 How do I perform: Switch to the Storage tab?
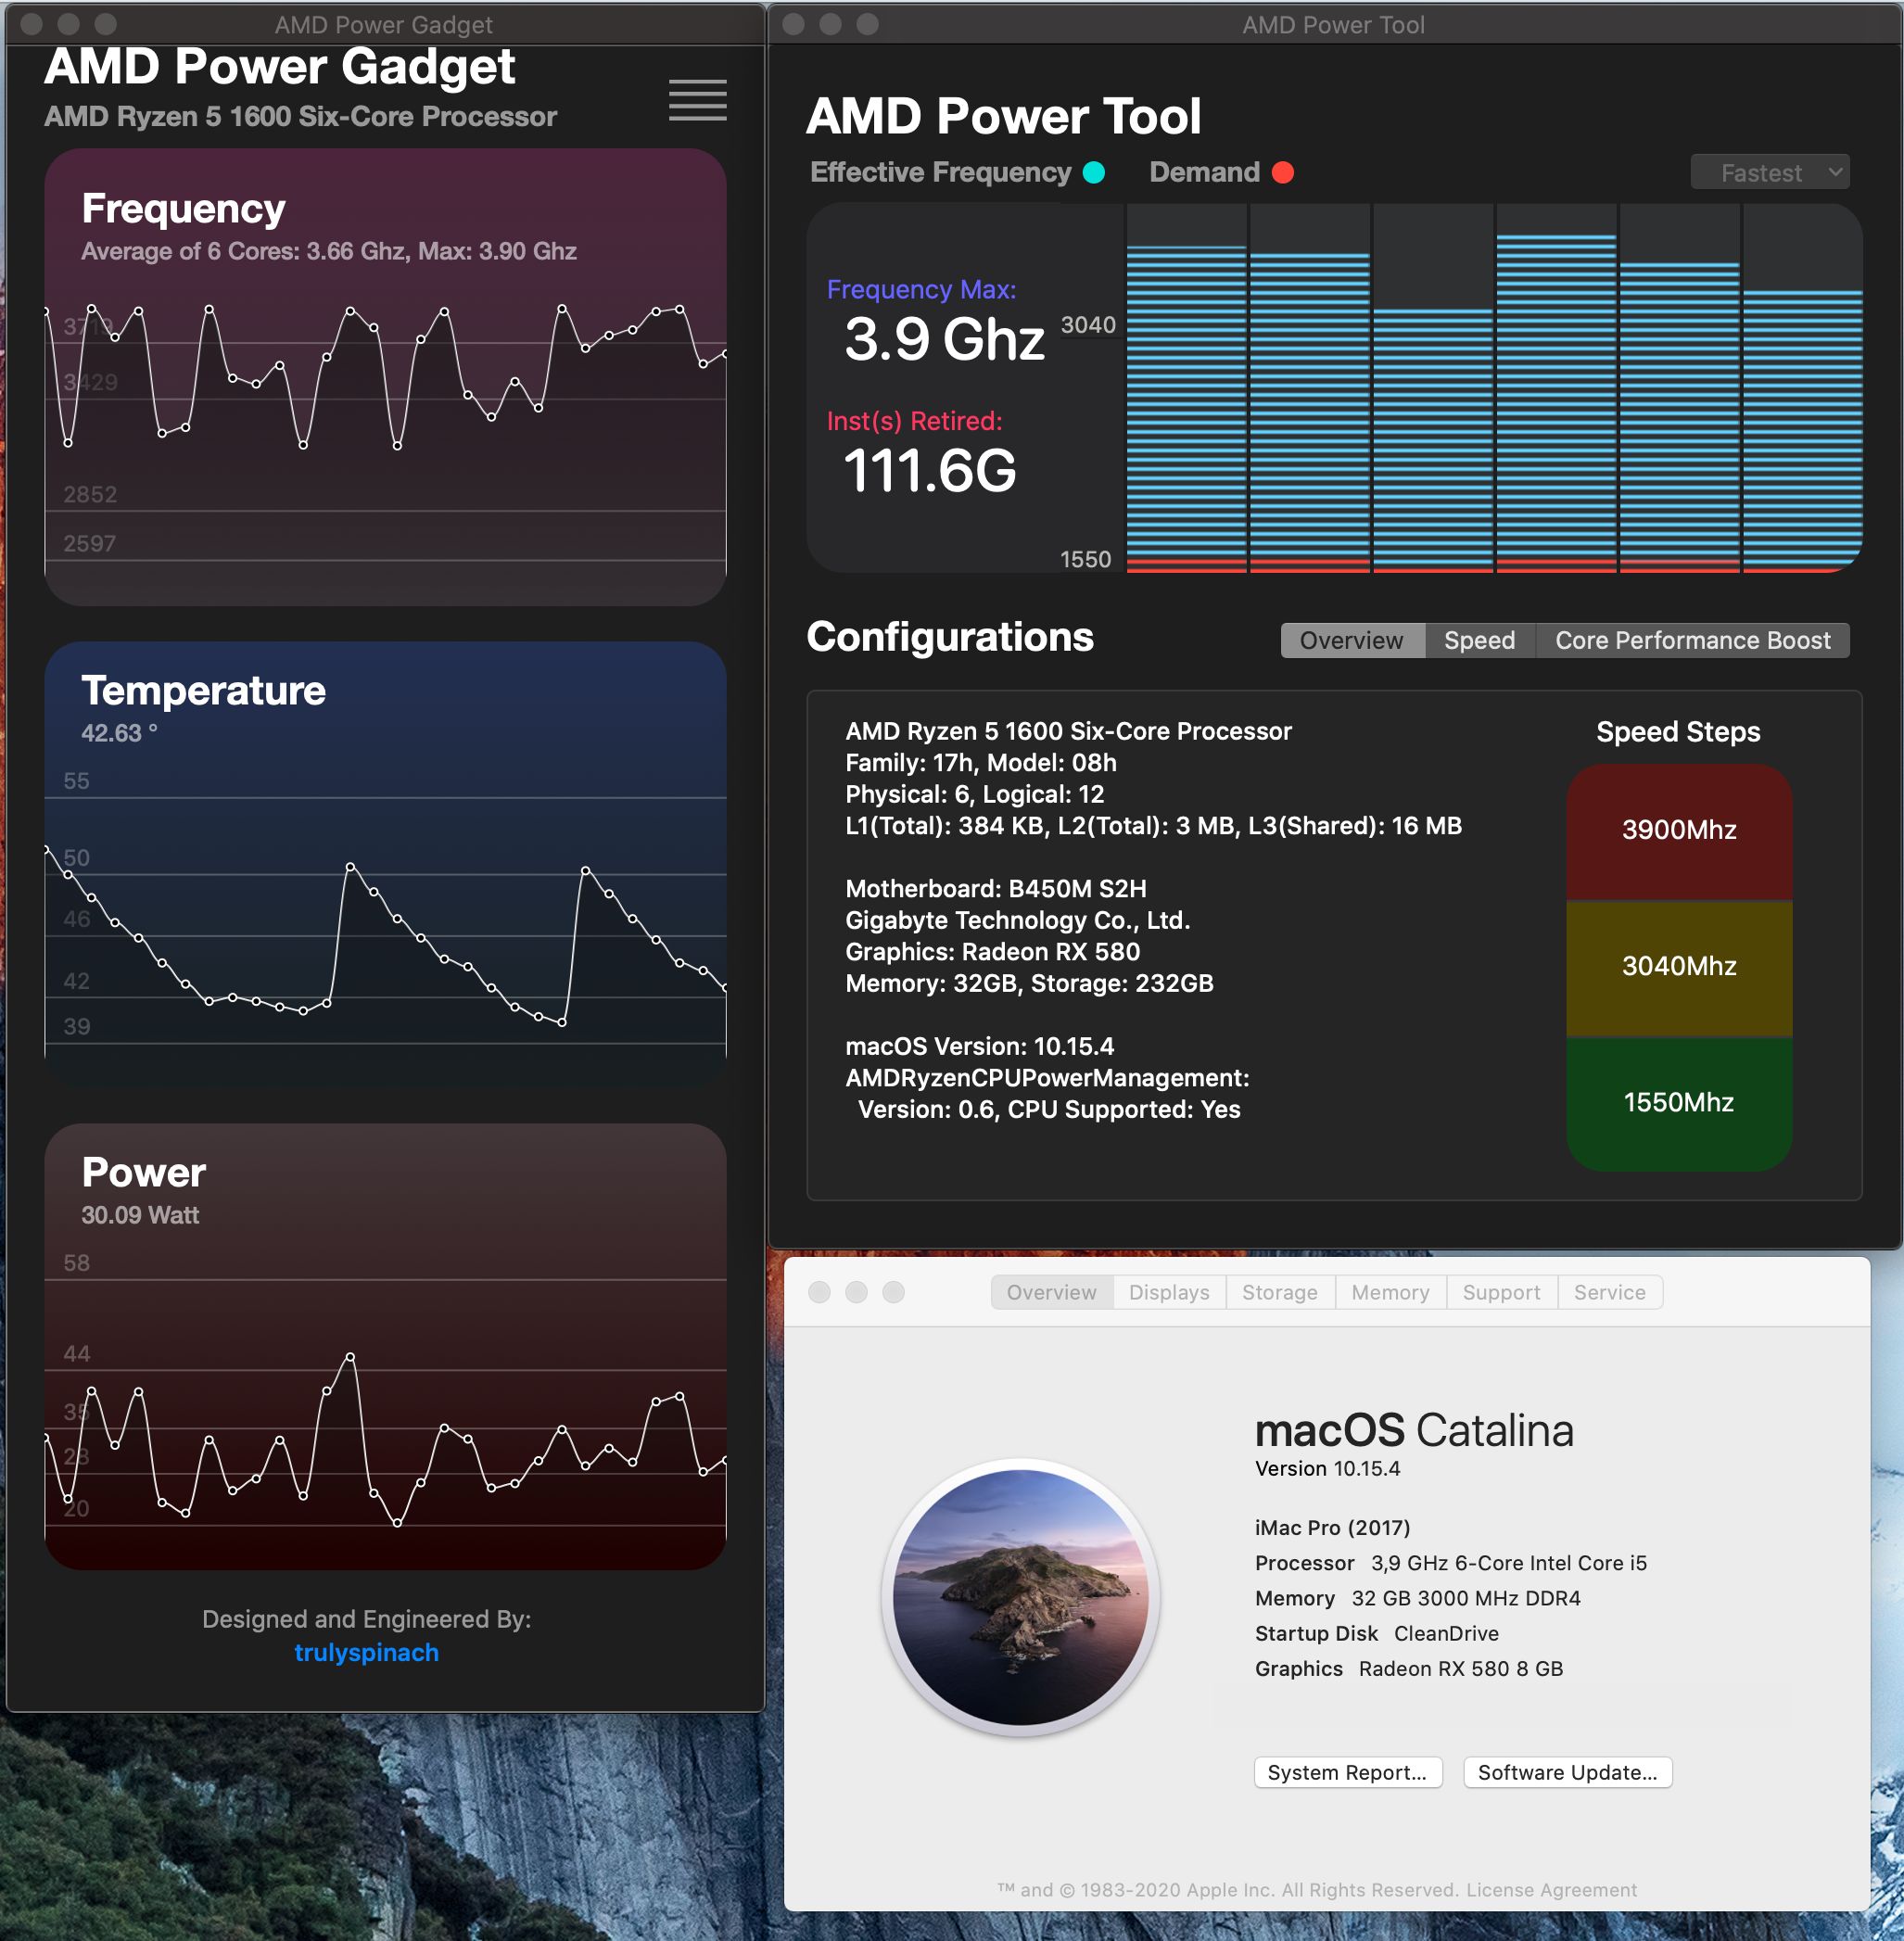1279,1292
